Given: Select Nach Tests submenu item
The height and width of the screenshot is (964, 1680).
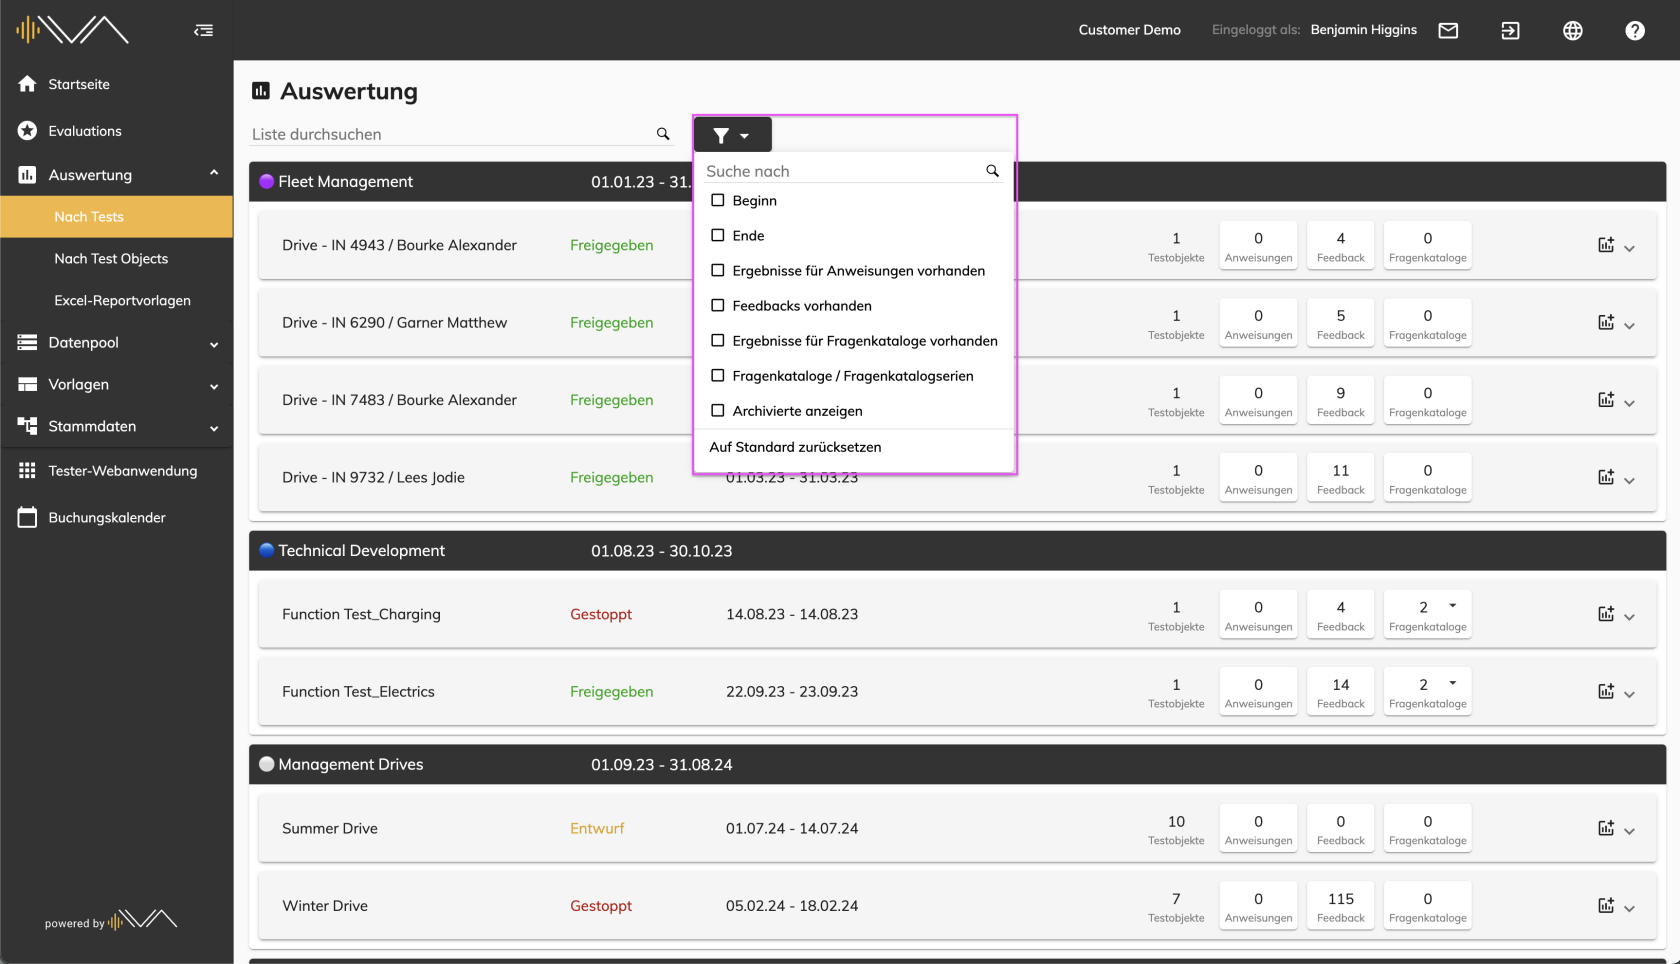Looking at the screenshot, I should tap(116, 217).
